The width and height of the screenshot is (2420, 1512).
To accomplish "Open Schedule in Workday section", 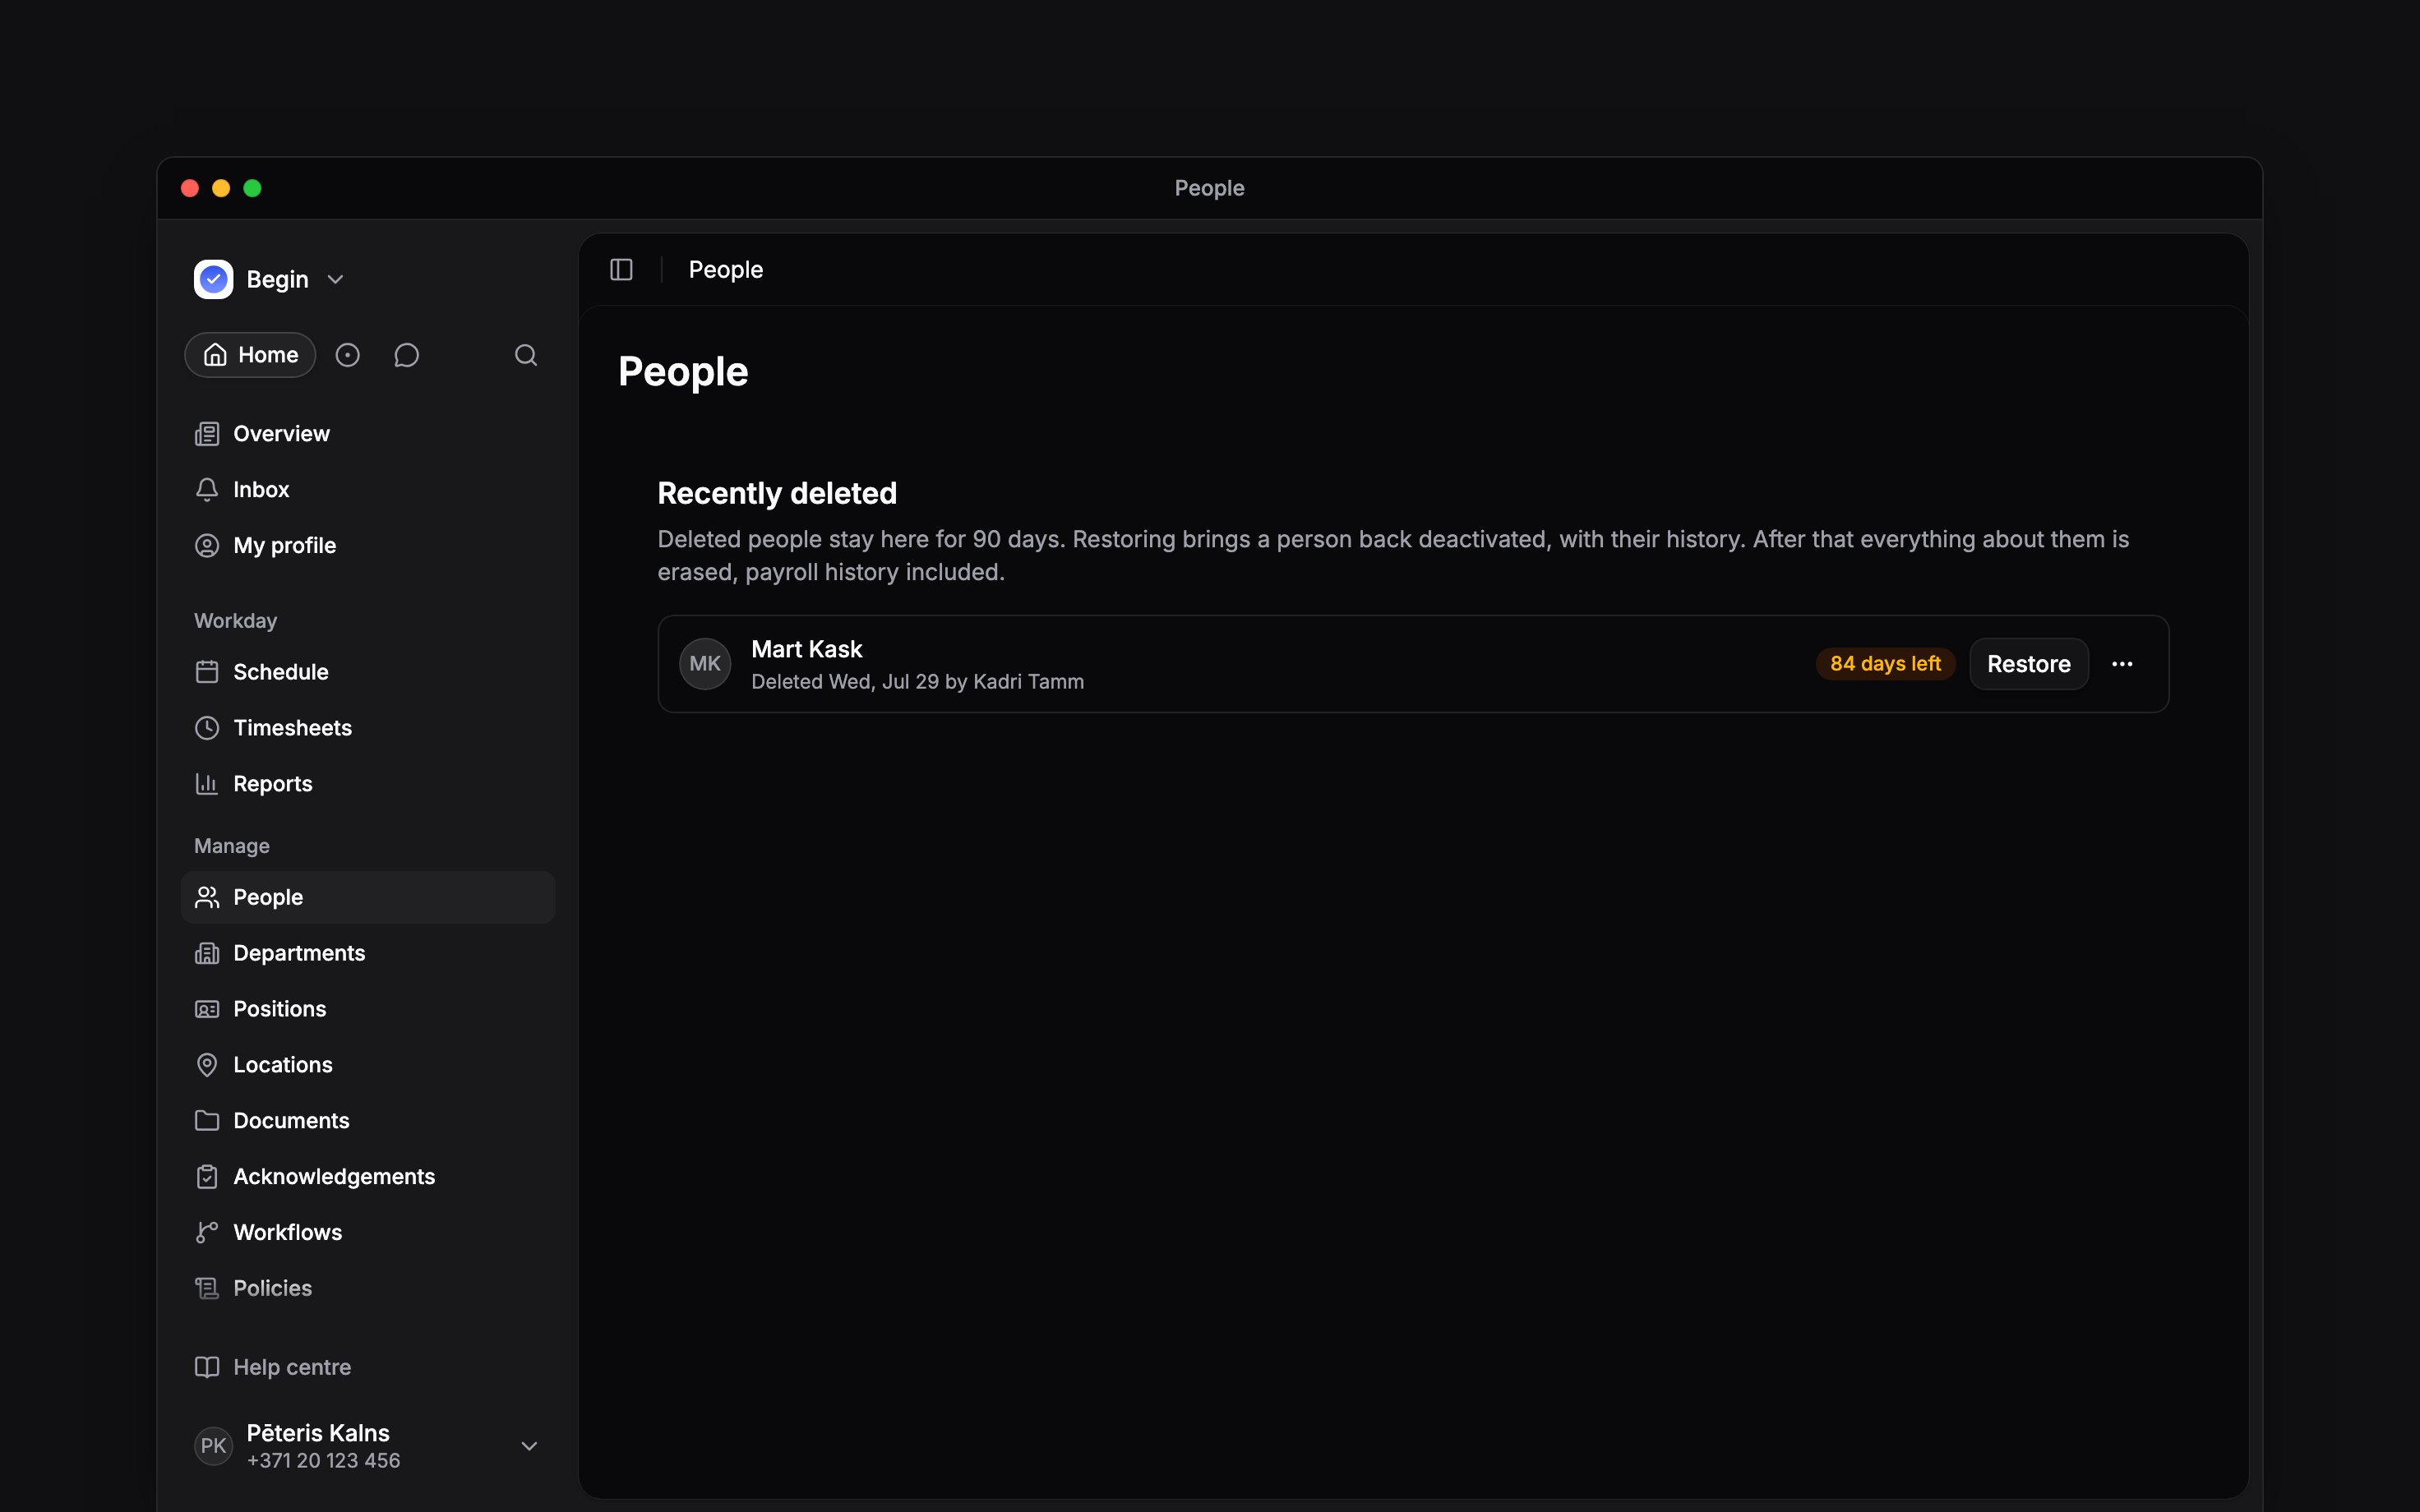I will [x=368, y=672].
